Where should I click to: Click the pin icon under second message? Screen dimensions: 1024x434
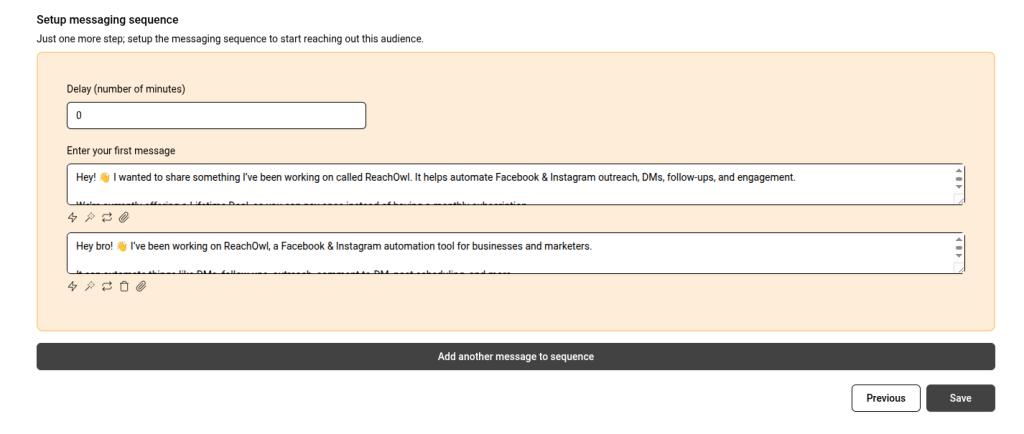click(x=90, y=286)
